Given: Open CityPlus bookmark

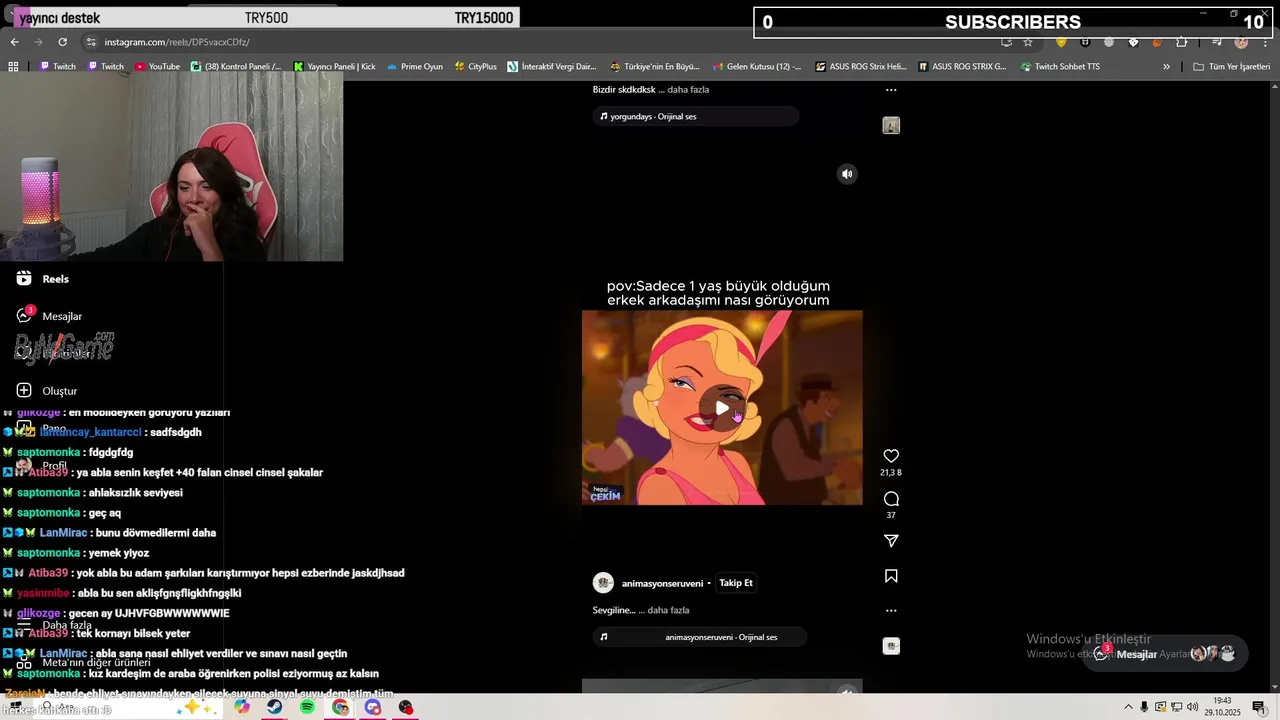Looking at the screenshot, I should 475,67.
